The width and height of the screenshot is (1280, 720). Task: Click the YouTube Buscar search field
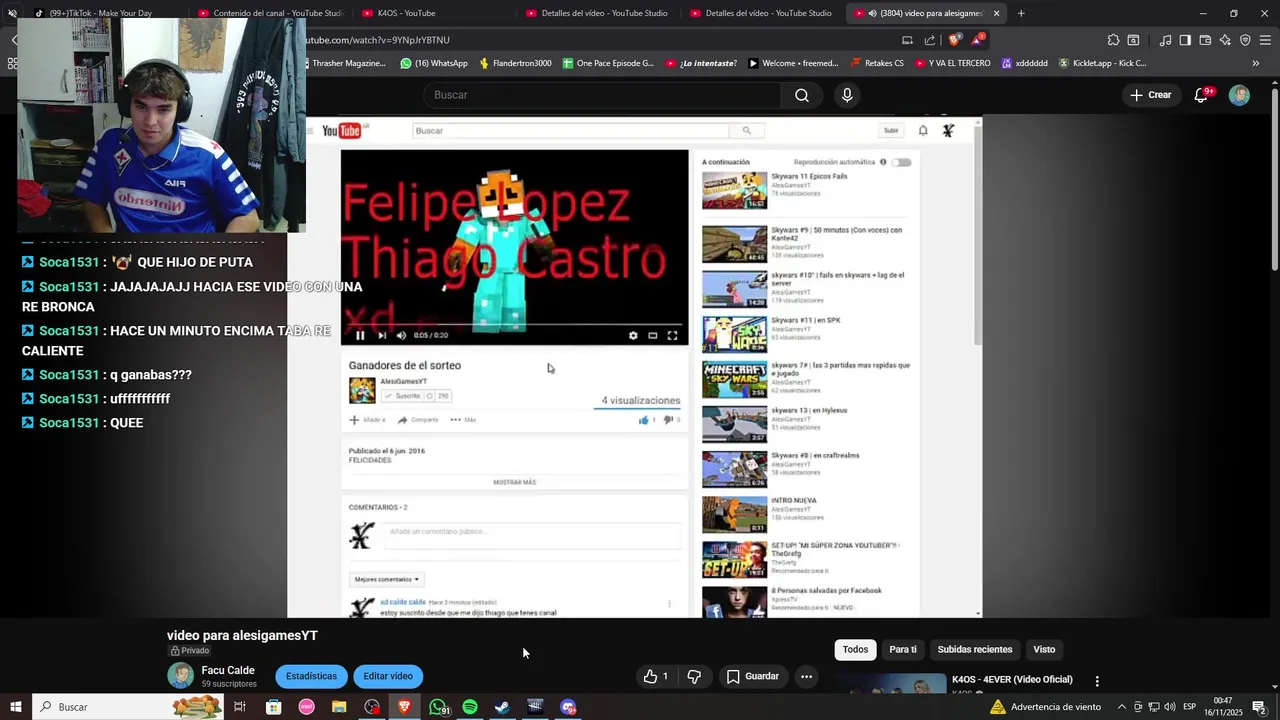click(602, 95)
